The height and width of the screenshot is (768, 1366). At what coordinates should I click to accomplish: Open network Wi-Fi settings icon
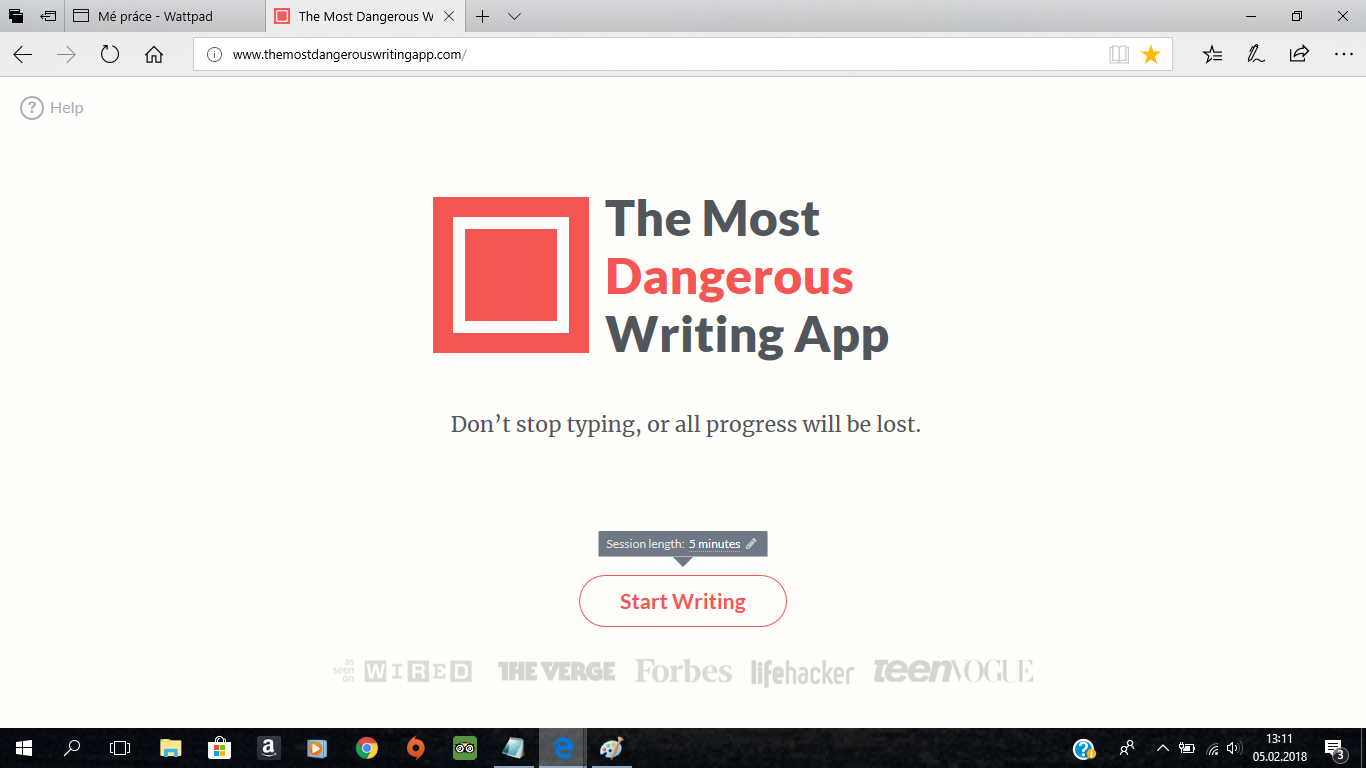click(x=1213, y=748)
